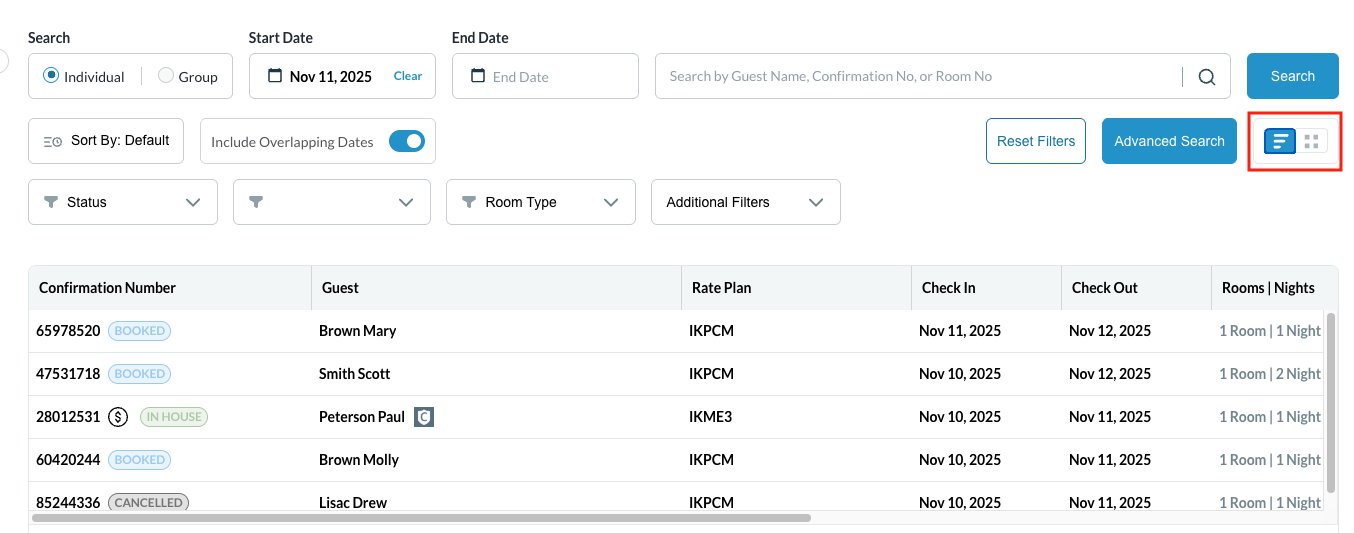The height and width of the screenshot is (533, 1354).
Task: Select the Individual radio button
Action: pyautogui.click(x=51, y=76)
